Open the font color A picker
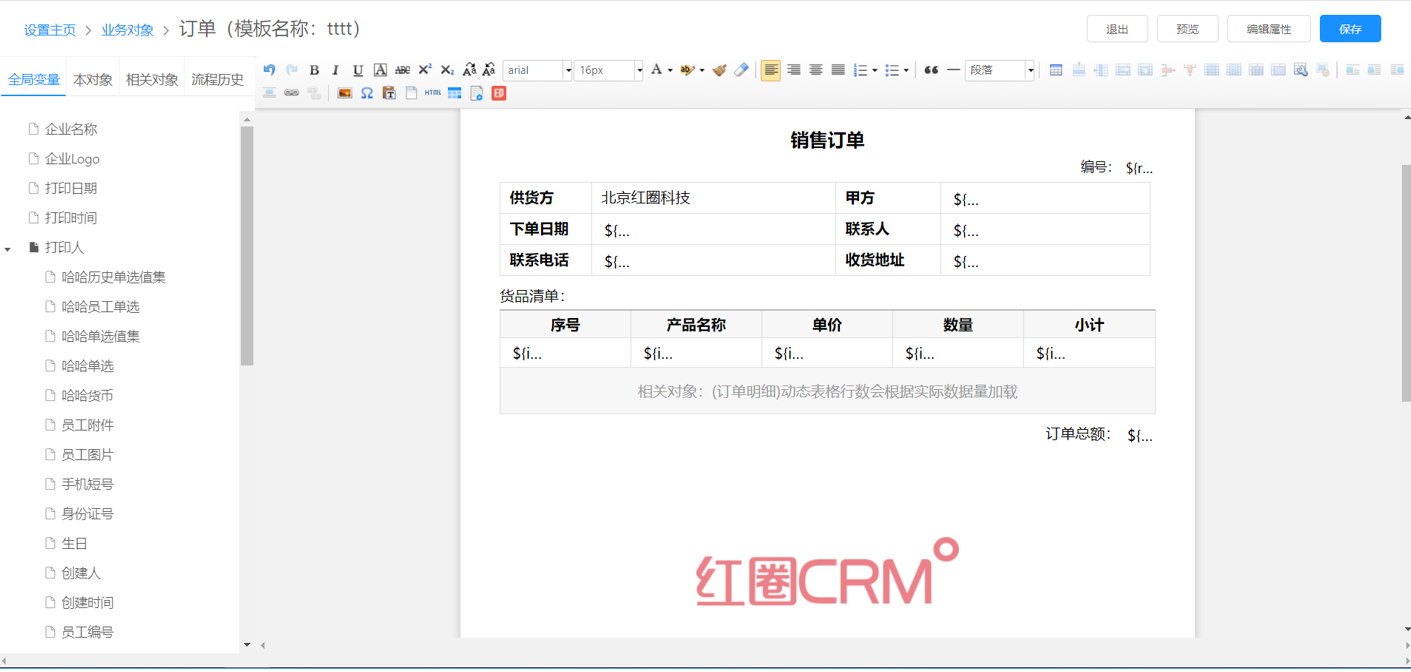Screen dimensions: 1411x672 pos(656,70)
